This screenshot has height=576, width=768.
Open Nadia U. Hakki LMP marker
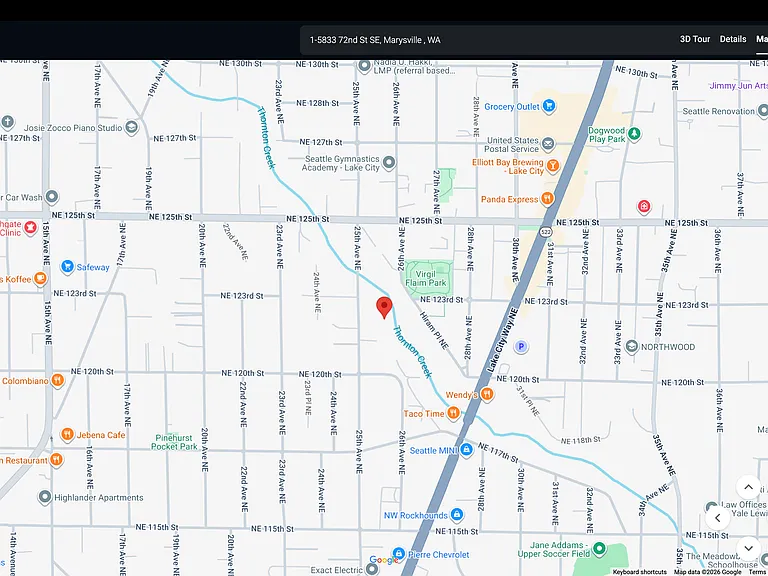(364, 66)
